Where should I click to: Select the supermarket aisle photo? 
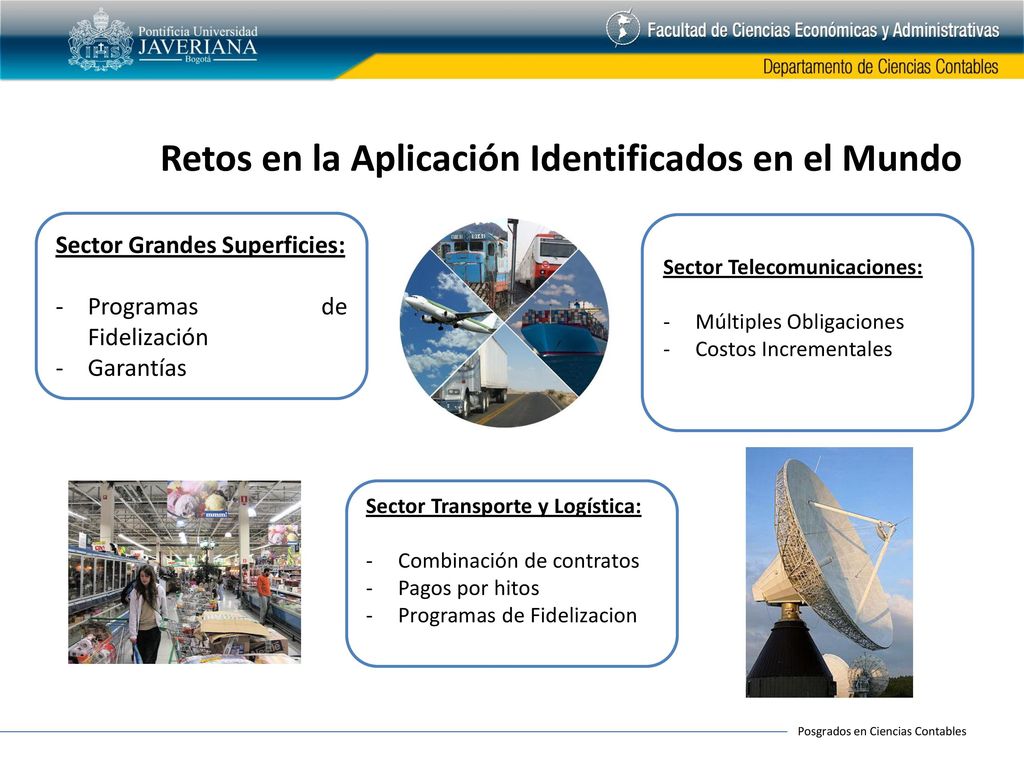coord(184,572)
